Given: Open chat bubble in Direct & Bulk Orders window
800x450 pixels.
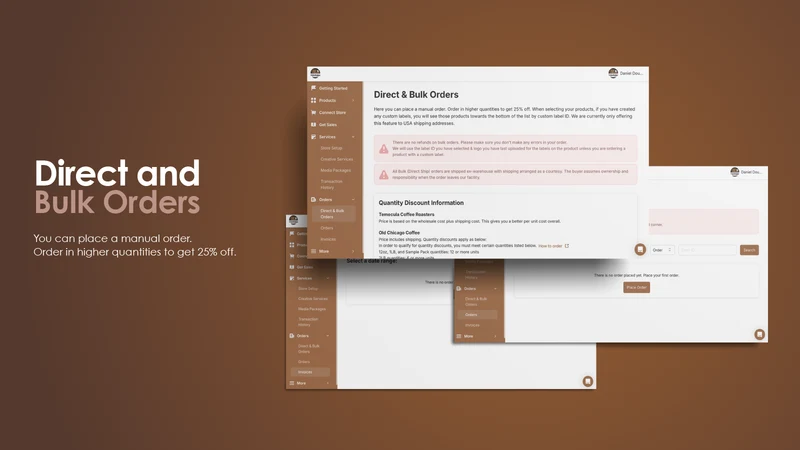Looking at the screenshot, I should (x=640, y=249).
